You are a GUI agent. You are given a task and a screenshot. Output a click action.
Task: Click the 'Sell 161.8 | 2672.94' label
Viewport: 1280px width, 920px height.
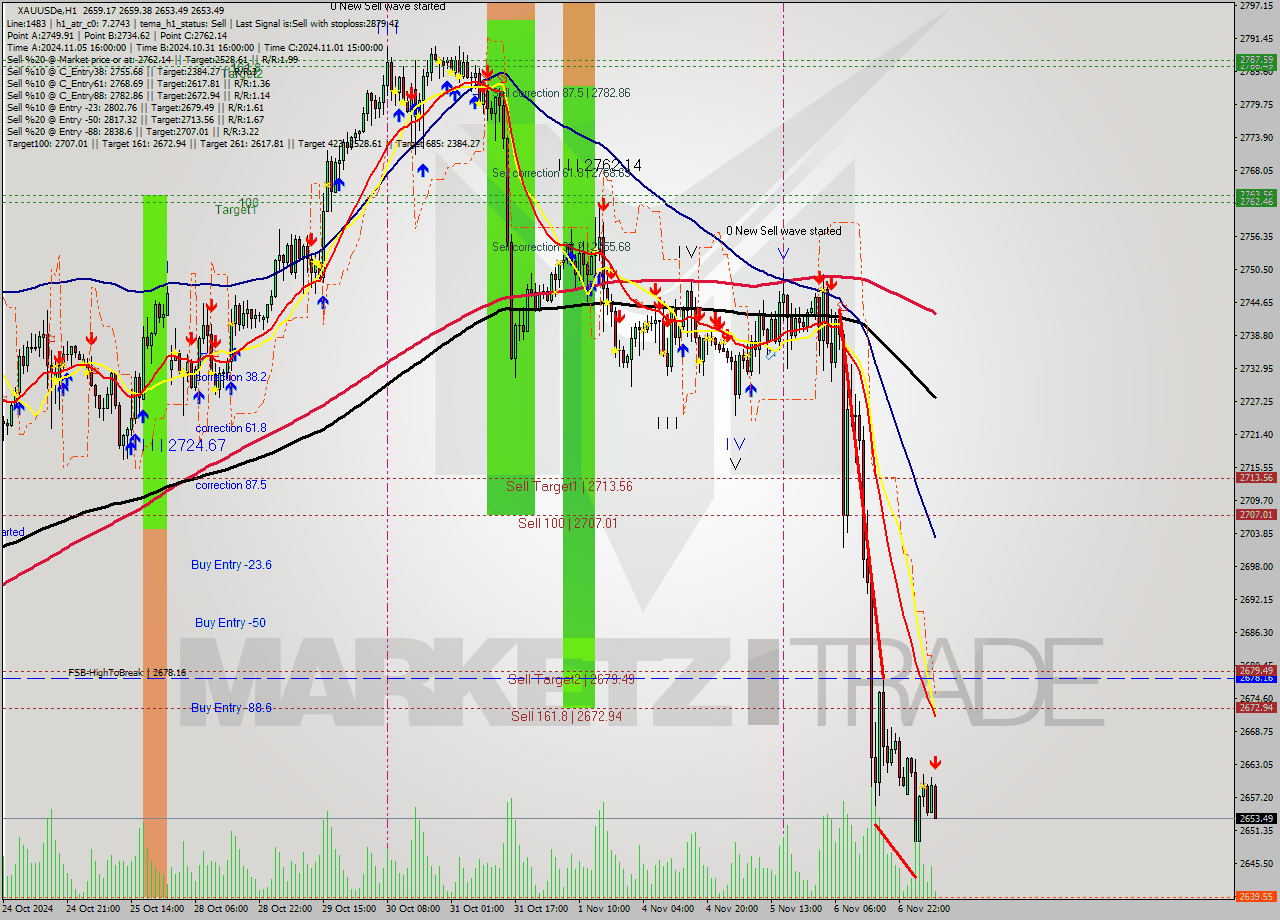pyautogui.click(x=567, y=716)
